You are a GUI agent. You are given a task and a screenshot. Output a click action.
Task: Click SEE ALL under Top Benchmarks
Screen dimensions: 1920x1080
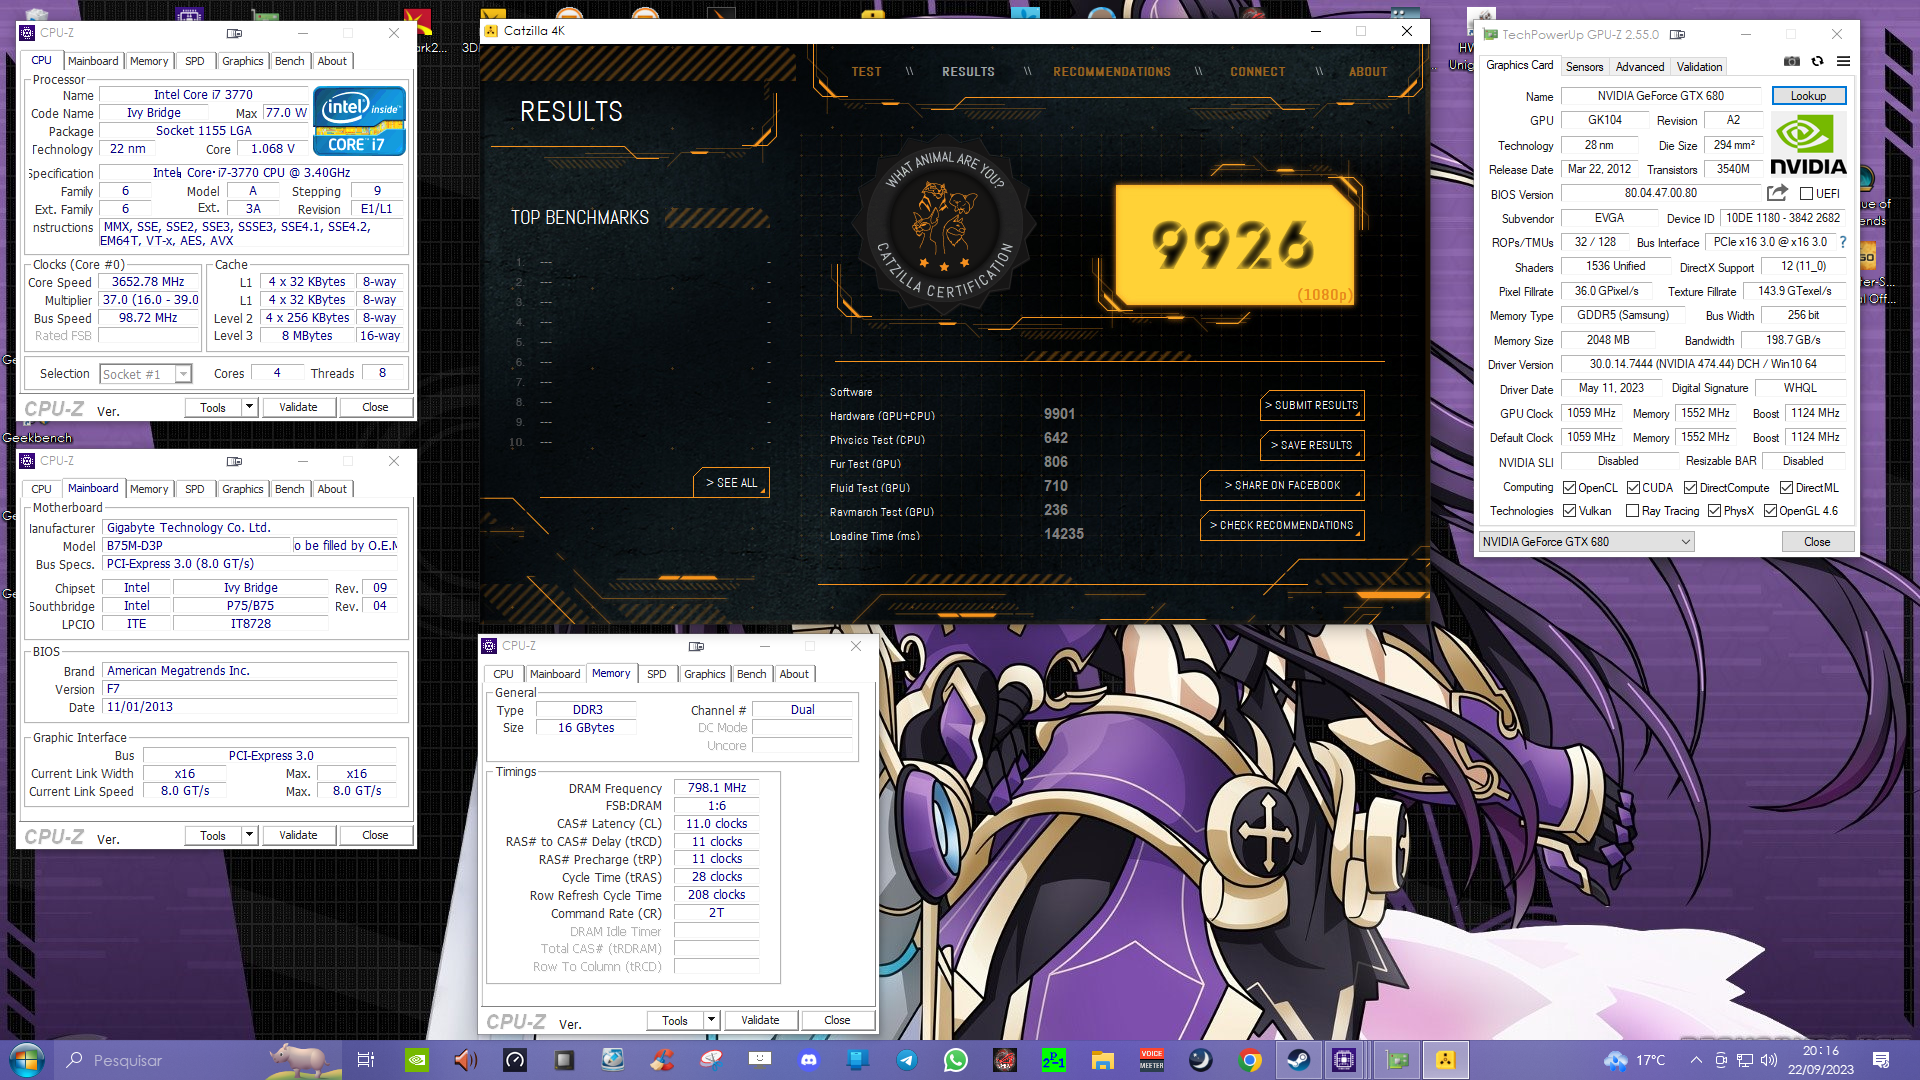732,482
